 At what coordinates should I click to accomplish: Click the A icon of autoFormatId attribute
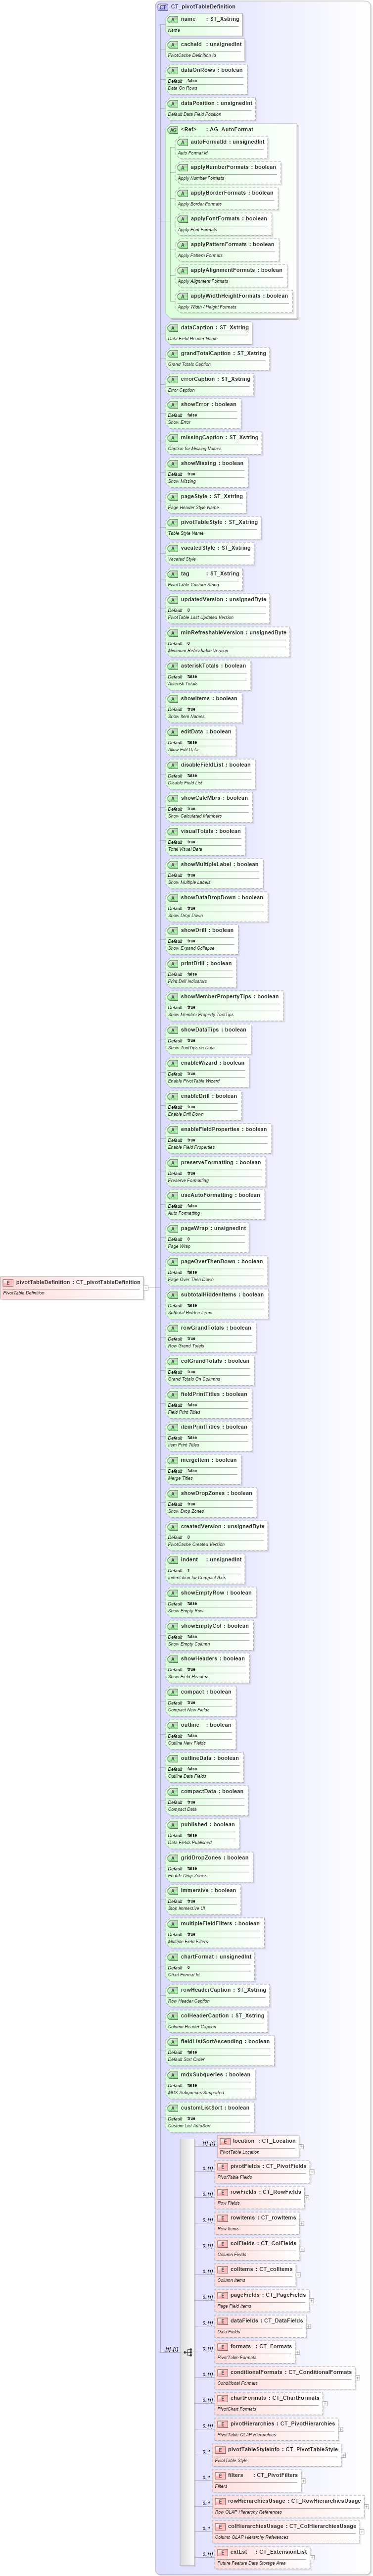coord(183,142)
